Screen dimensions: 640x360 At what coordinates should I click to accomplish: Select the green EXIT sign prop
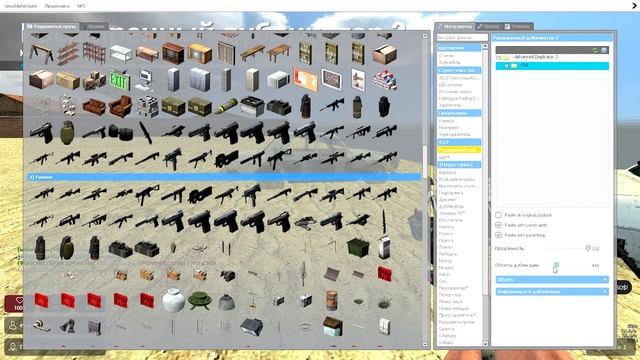point(120,80)
